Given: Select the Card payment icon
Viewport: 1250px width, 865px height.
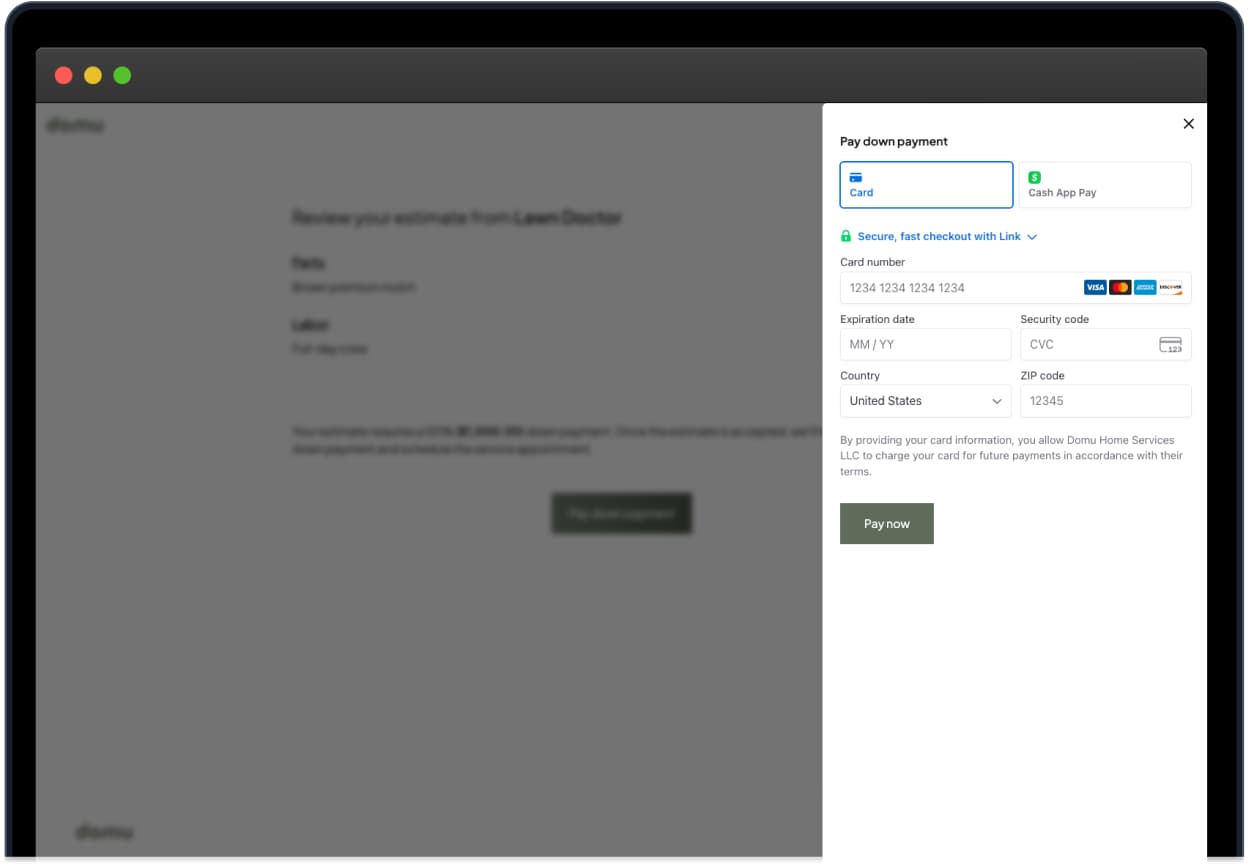Looking at the screenshot, I should [858, 177].
